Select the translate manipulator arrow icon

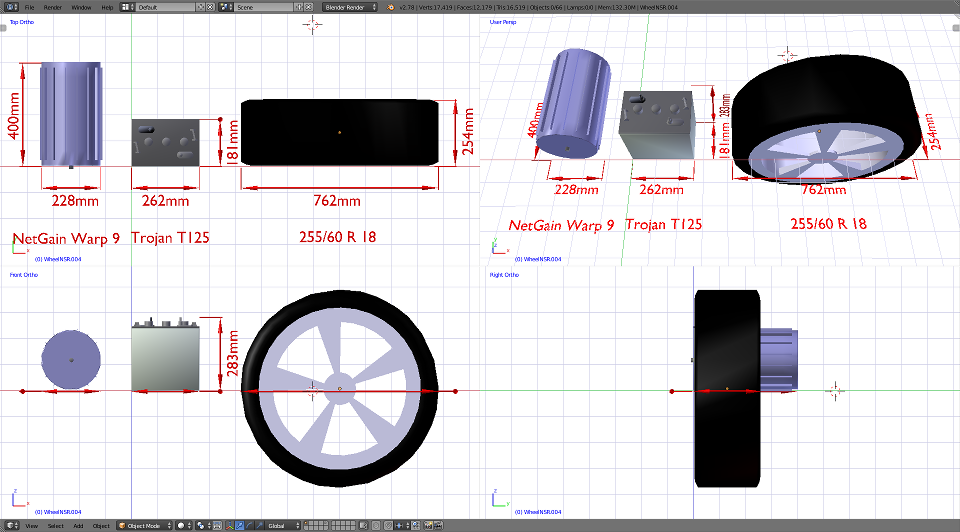click(240, 525)
